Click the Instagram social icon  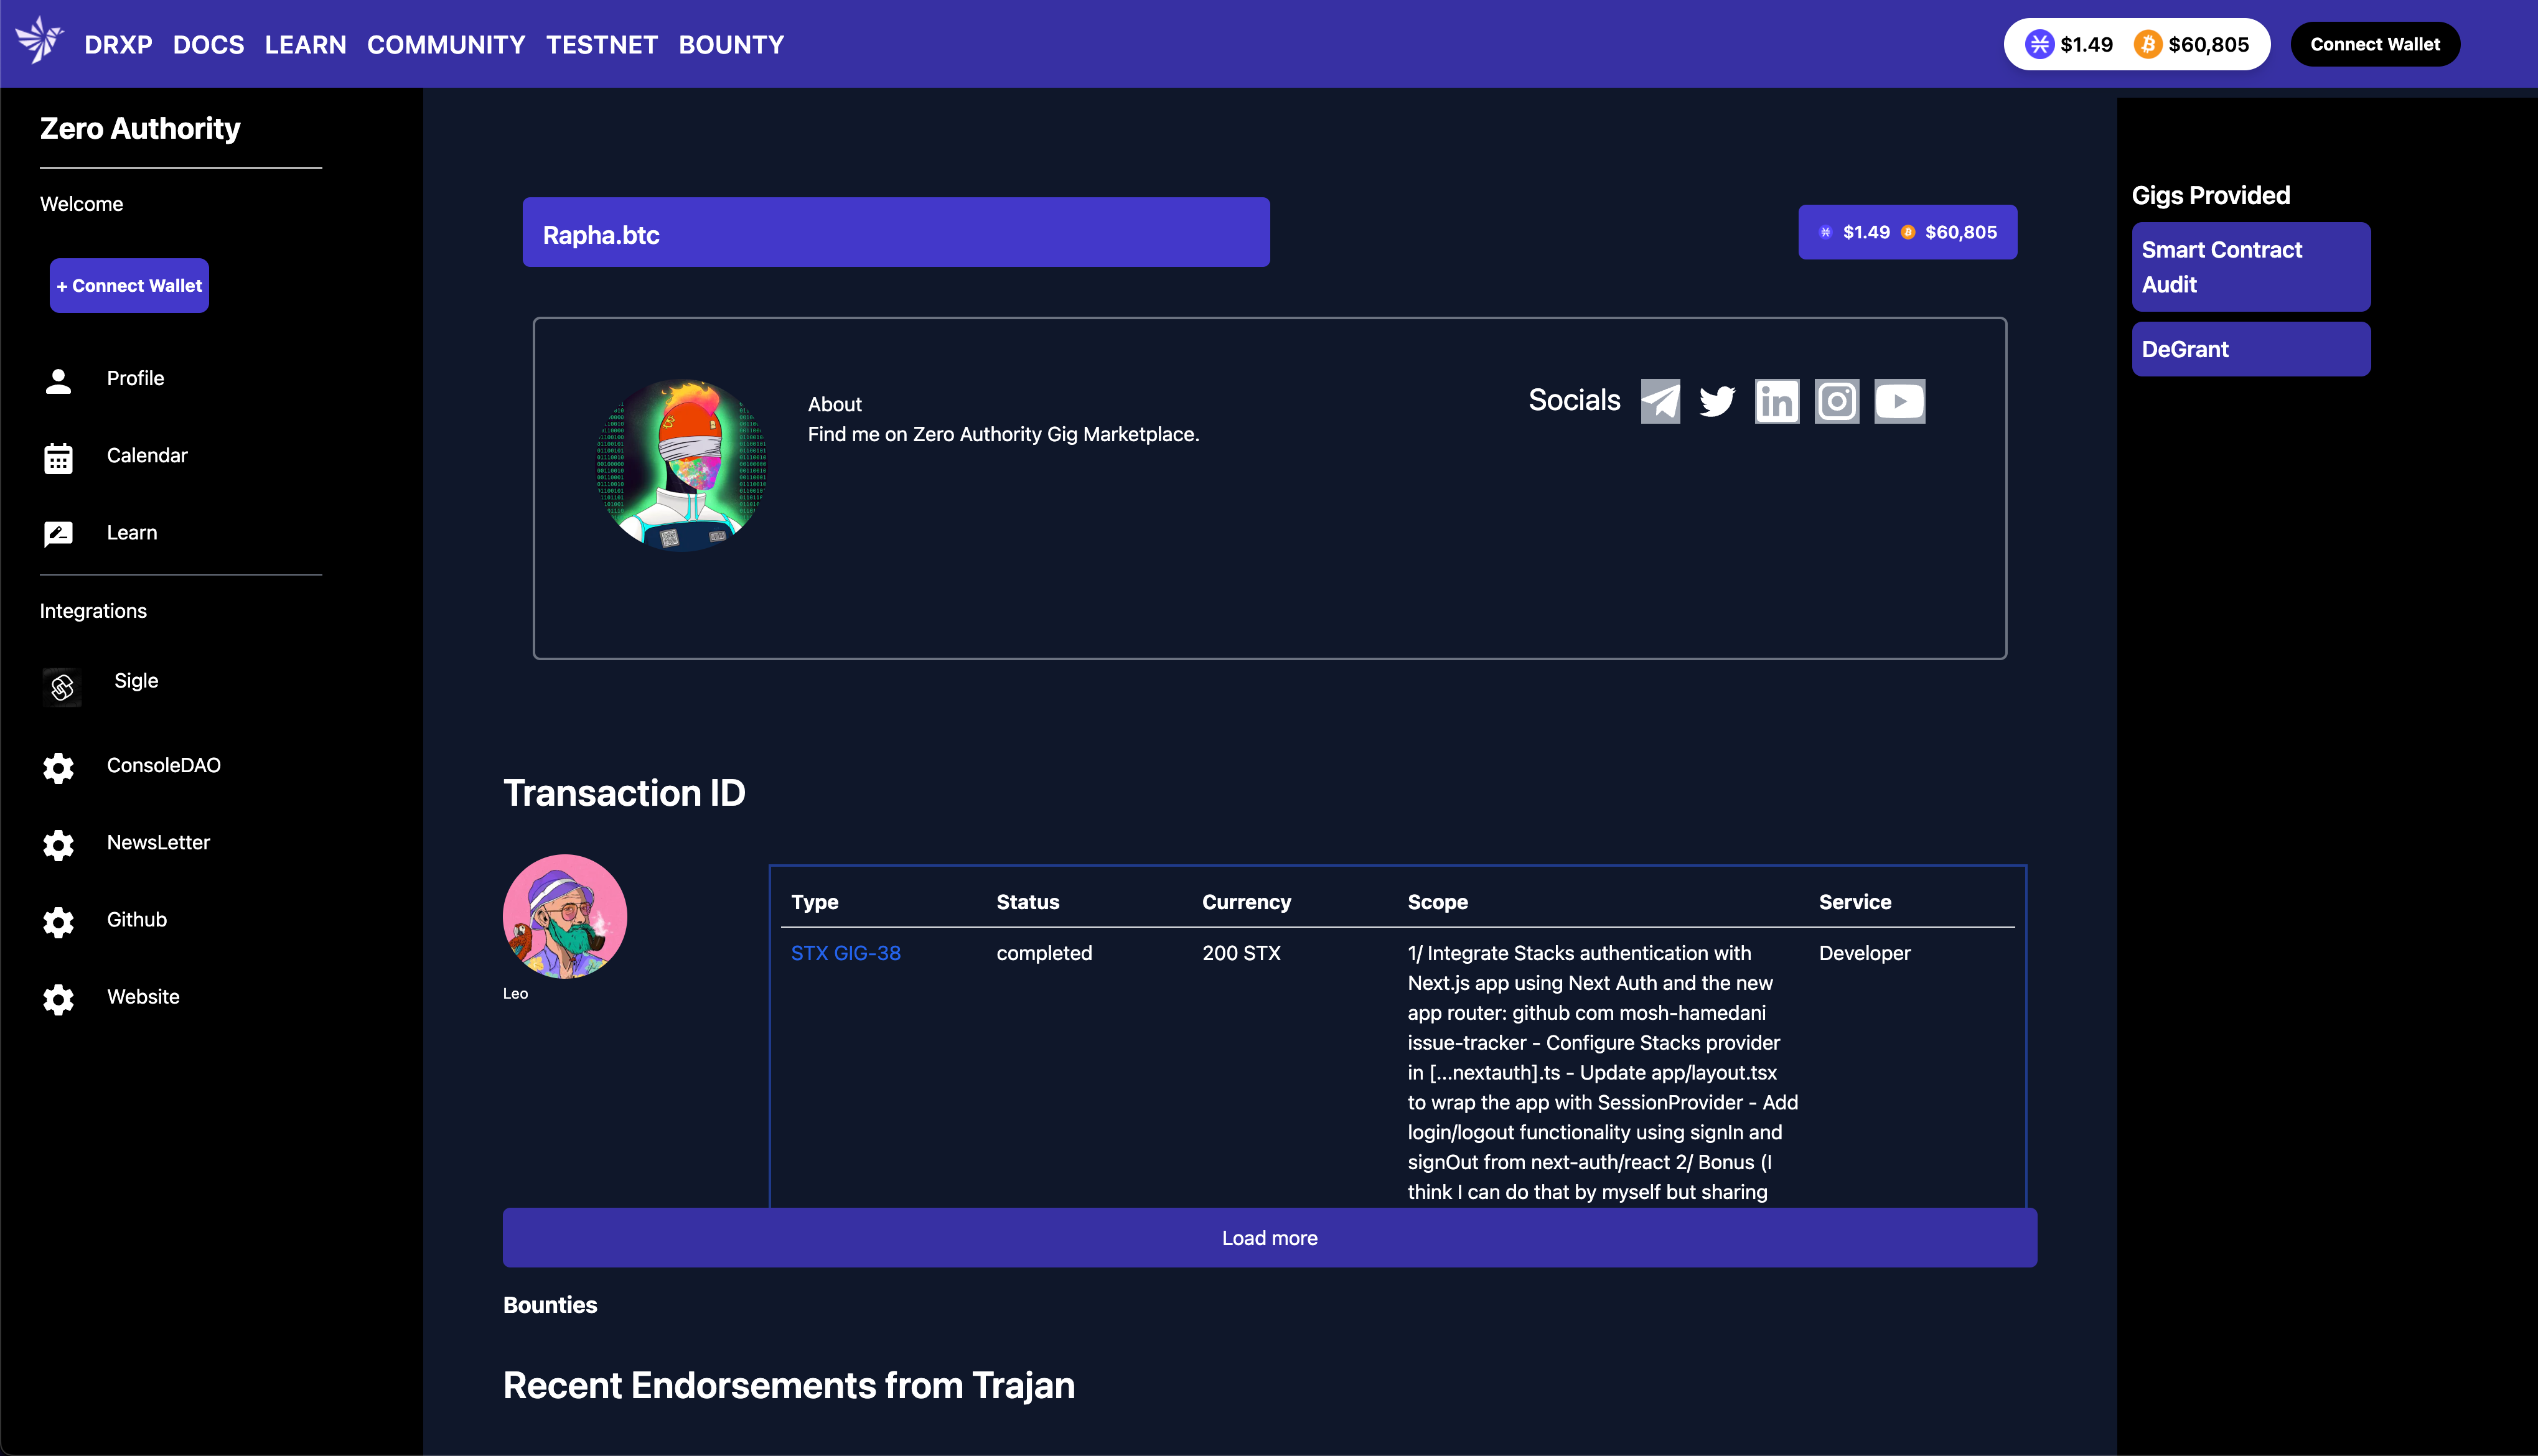click(1836, 401)
